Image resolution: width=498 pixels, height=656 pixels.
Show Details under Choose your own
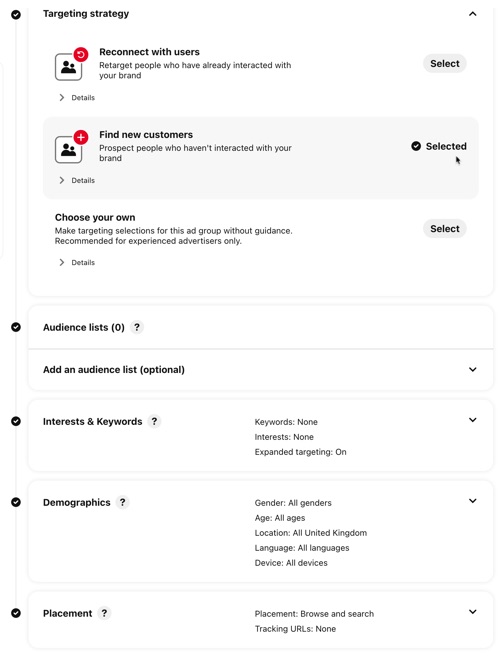[x=77, y=262]
